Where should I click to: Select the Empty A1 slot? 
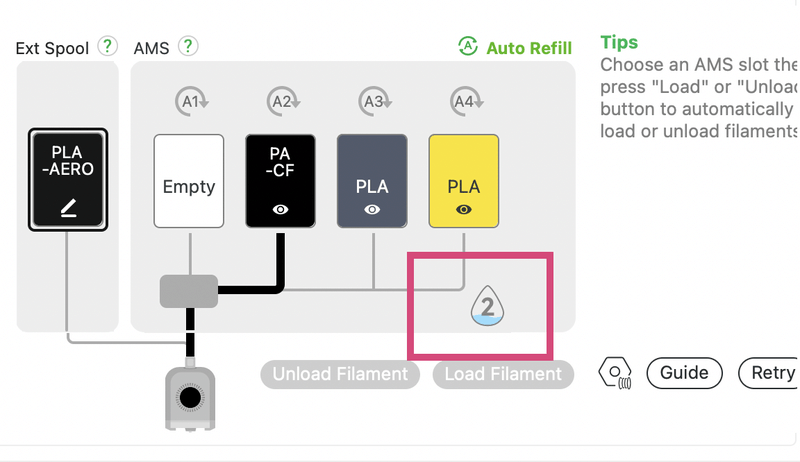coord(189,181)
